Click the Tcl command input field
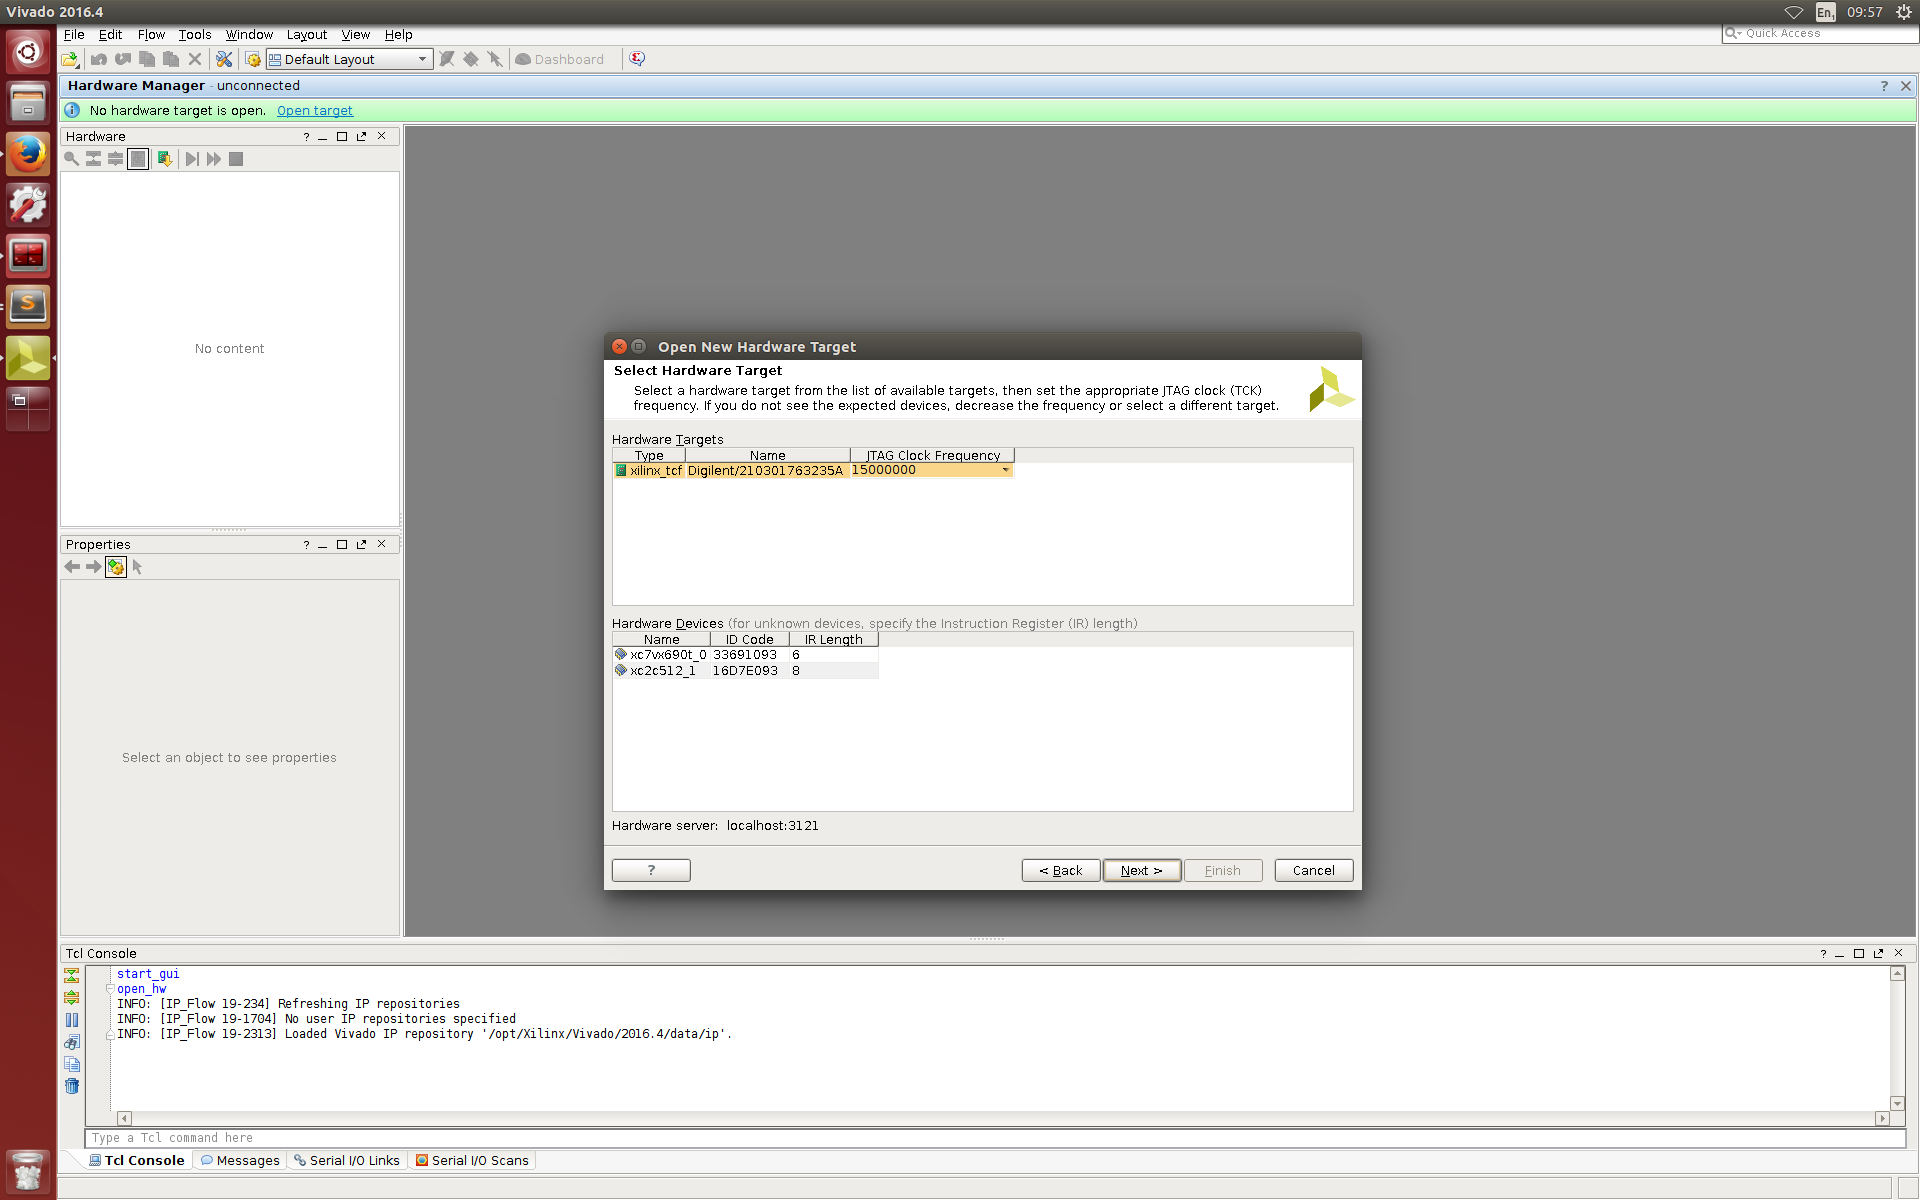1920x1200 pixels. click(996, 1138)
